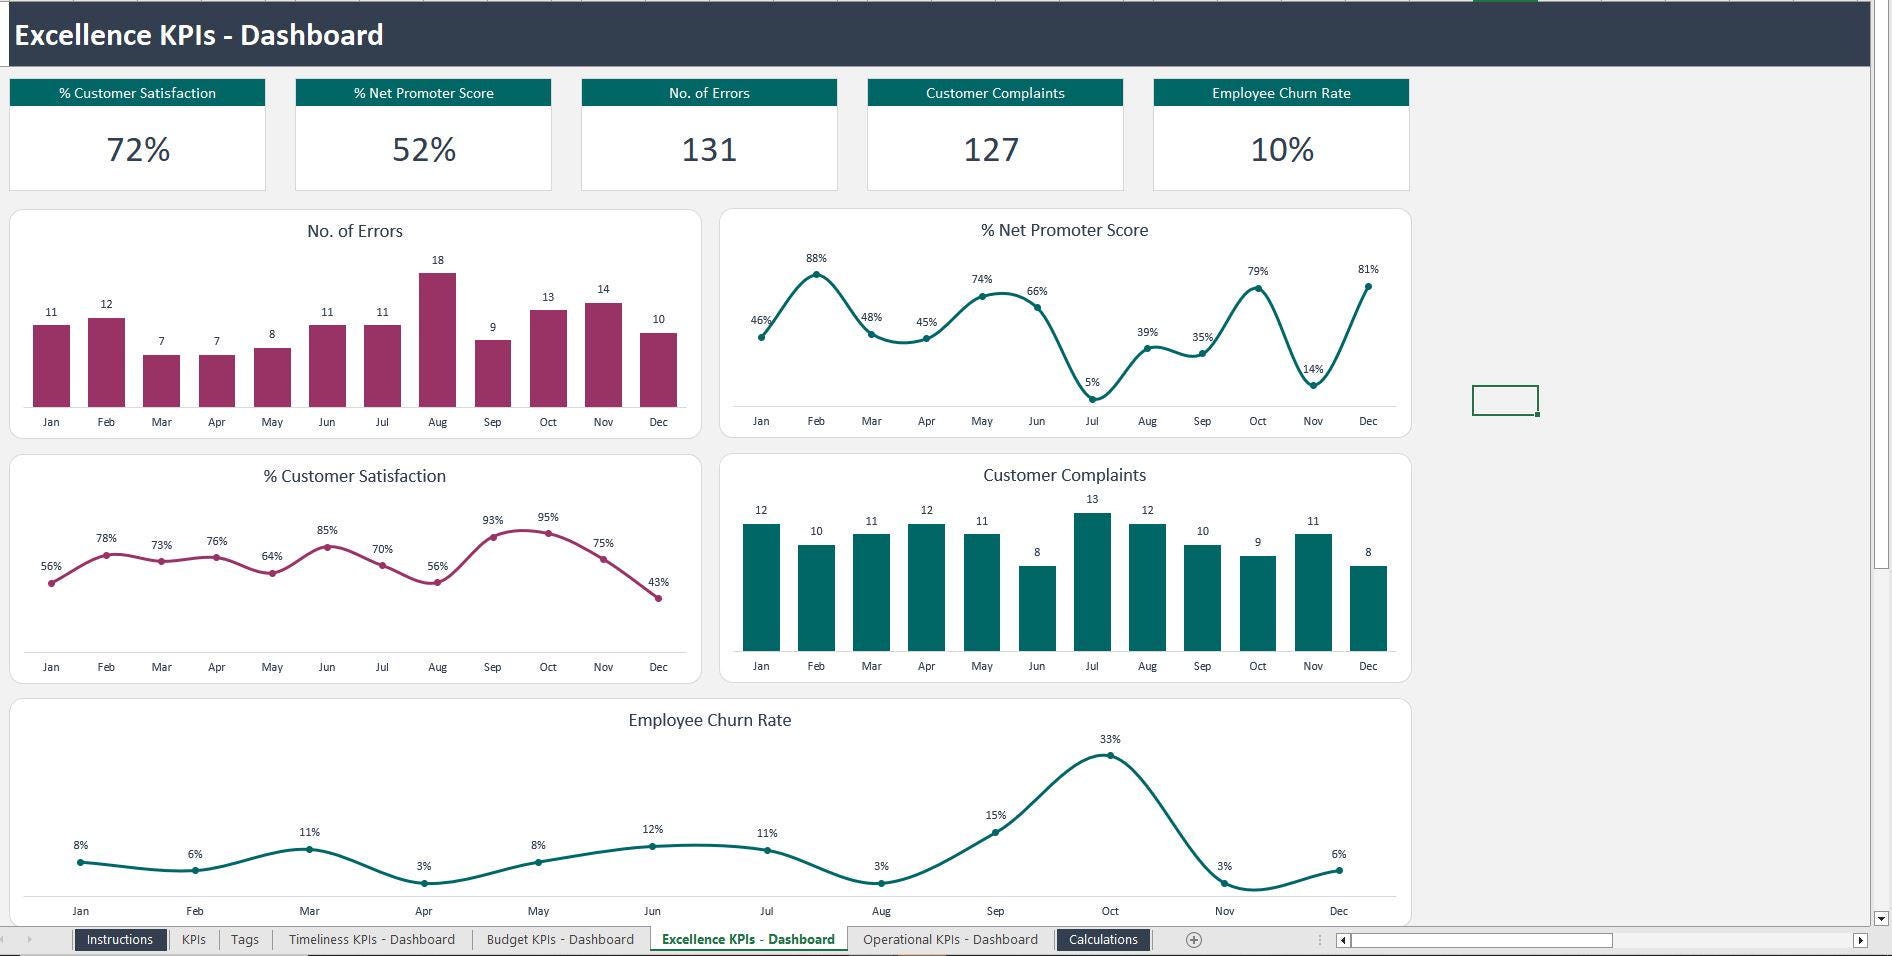
Task: Add a new worksheet using the plus icon
Action: coord(1193,939)
